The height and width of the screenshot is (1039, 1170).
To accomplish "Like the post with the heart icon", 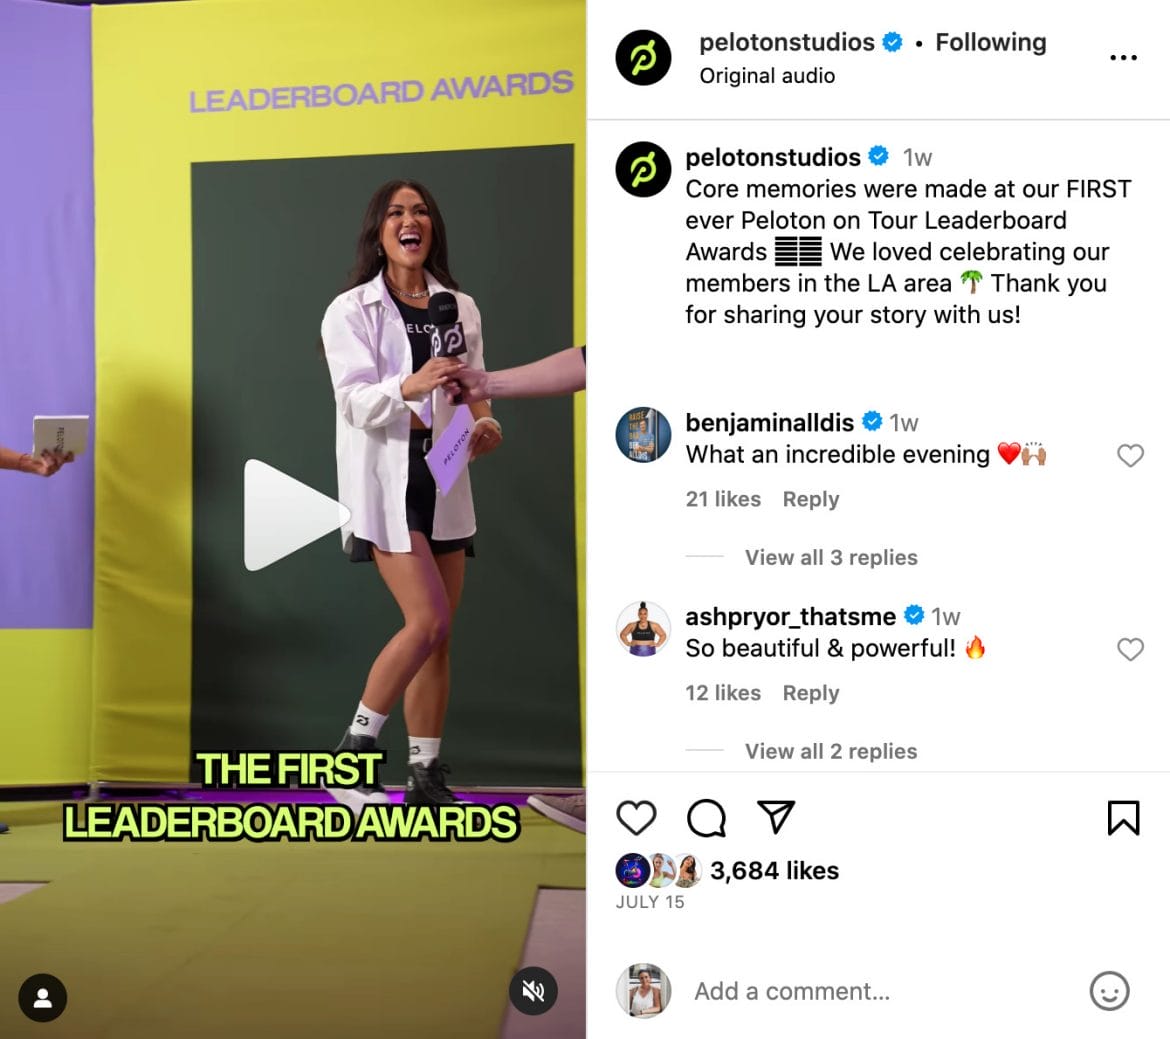I will pyautogui.click(x=636, y=817).
